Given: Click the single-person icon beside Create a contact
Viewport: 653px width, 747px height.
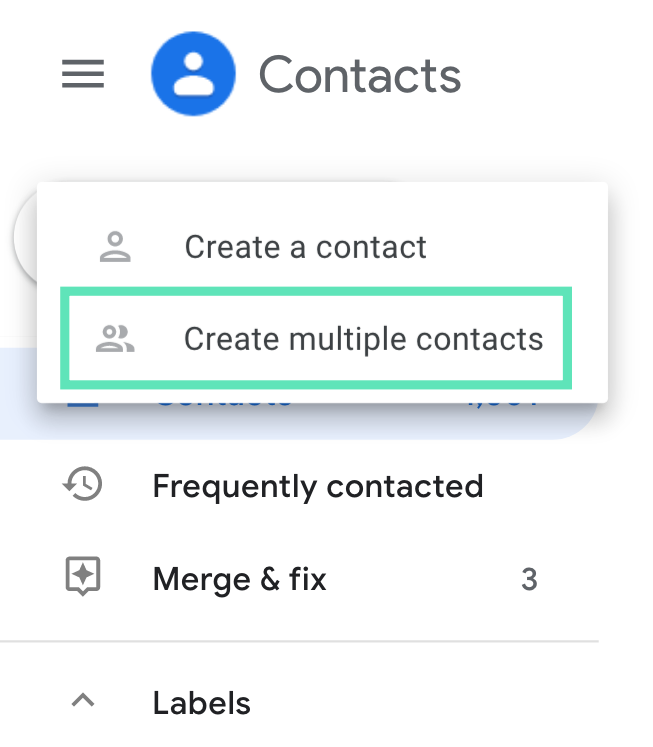Looking at the screenshot, I should 116,247.
